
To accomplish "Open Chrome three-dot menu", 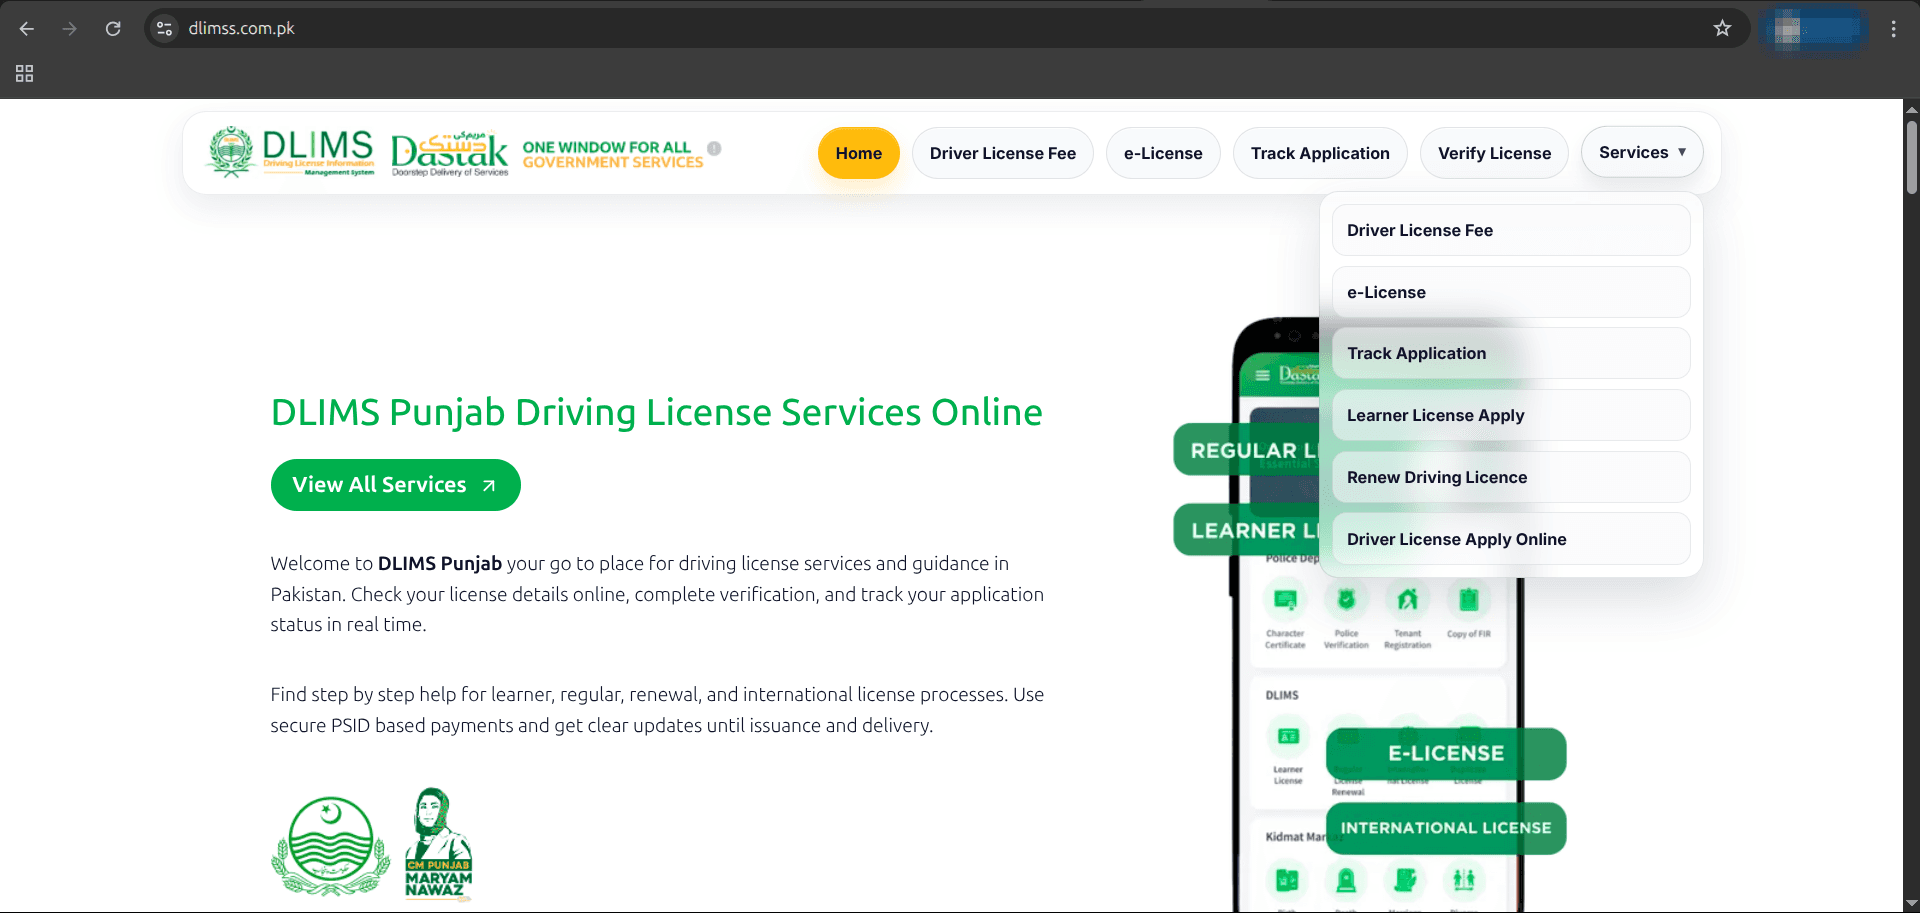I will (x=1893, y=29).
